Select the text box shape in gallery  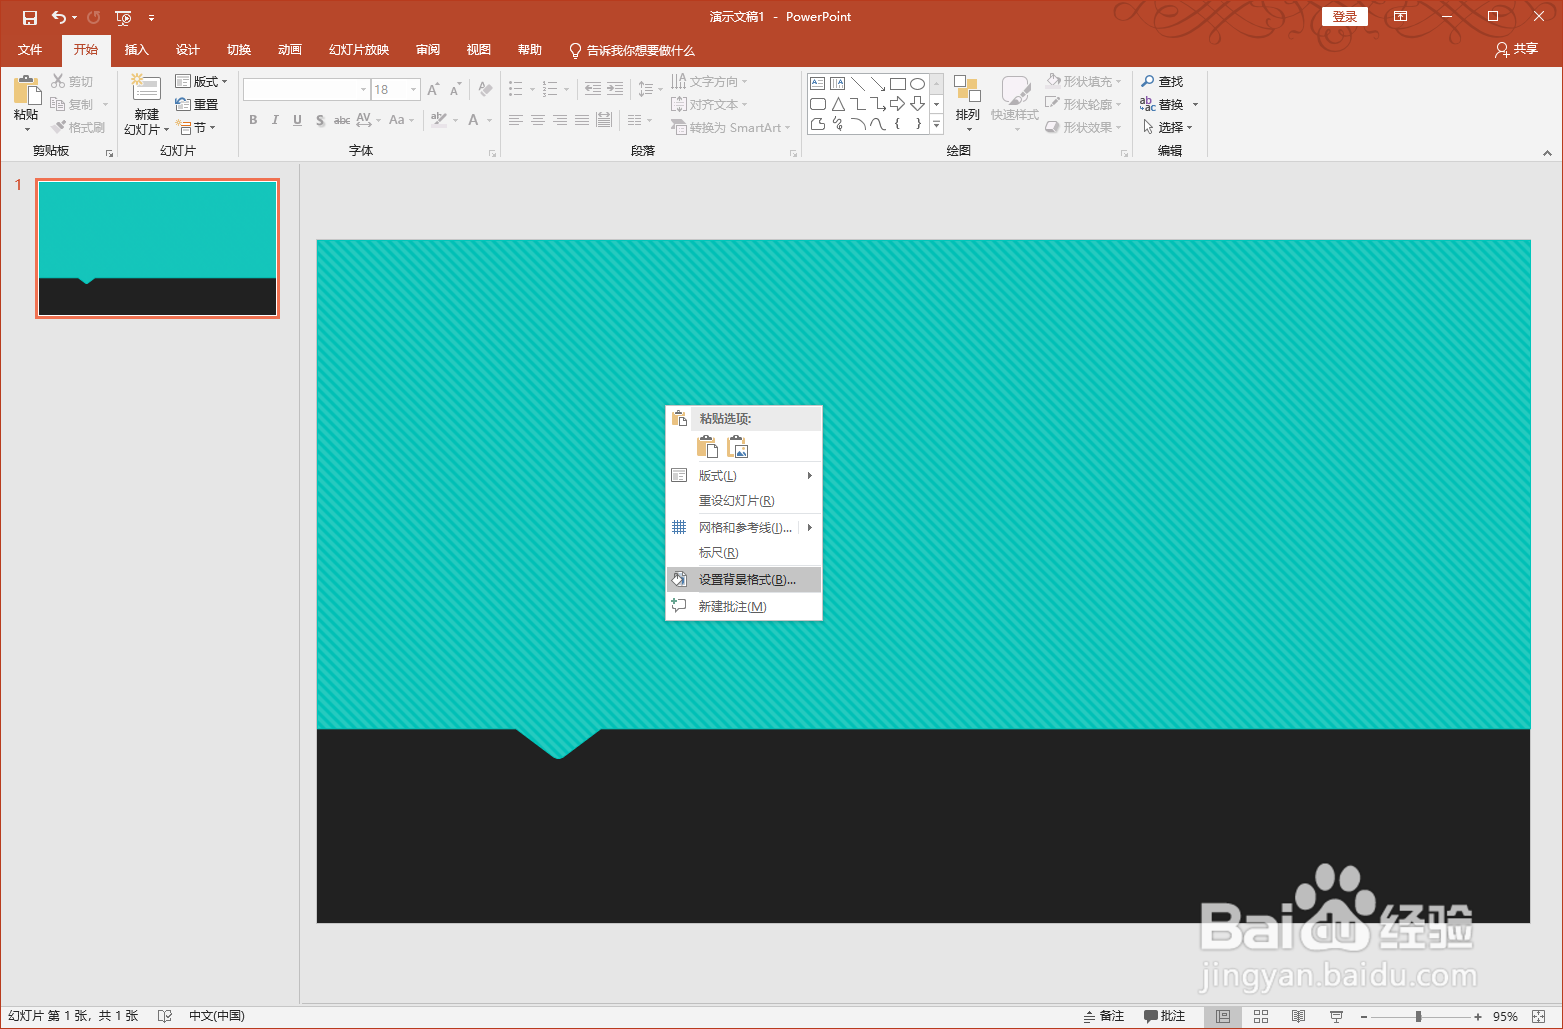coord(818,84)
